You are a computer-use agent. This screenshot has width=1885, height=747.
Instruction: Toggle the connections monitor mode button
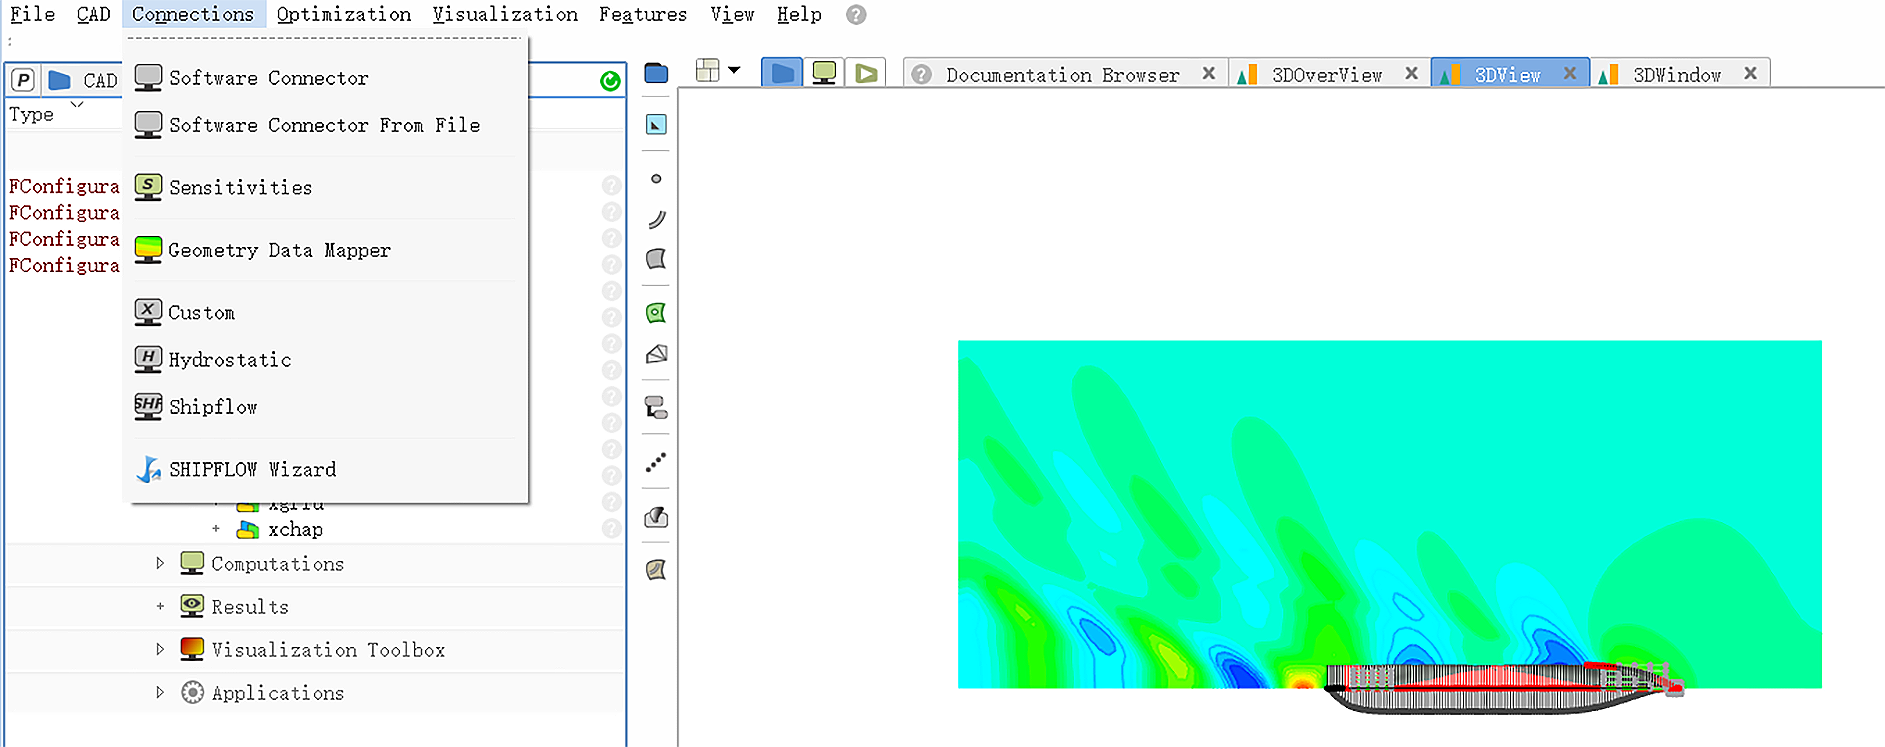coord(824,73)
